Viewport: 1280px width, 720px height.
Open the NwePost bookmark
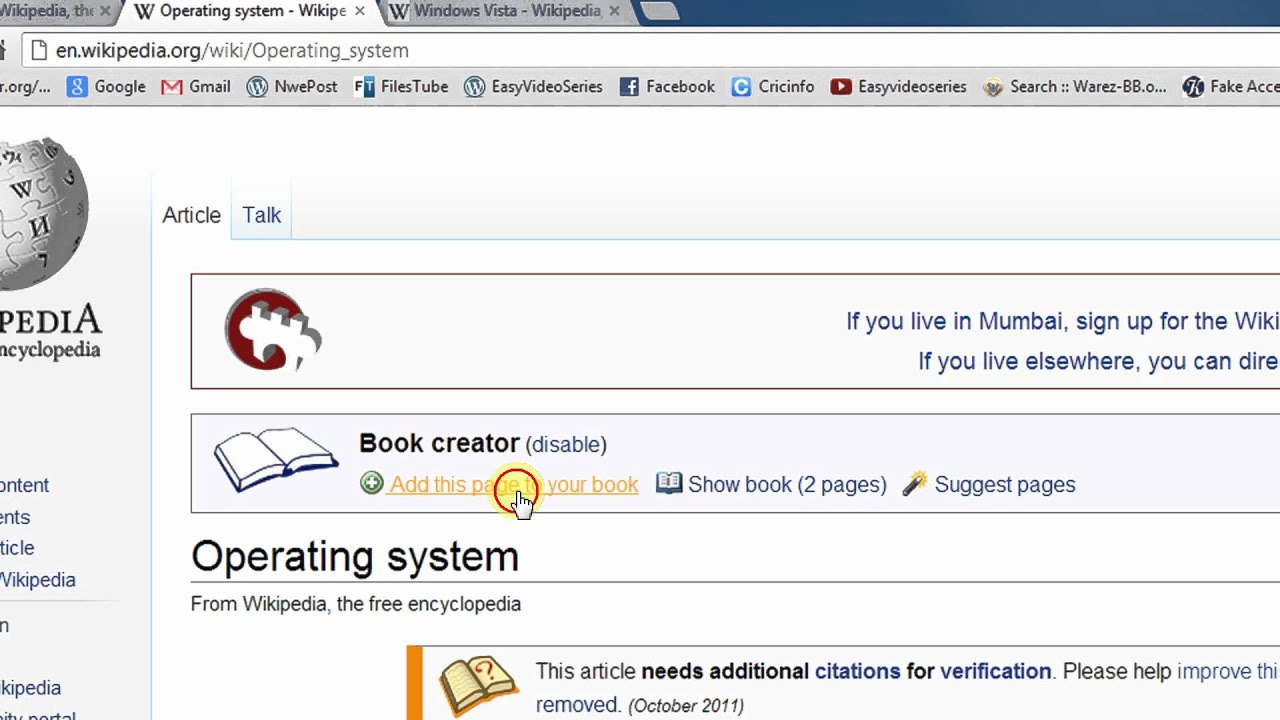(x=292, y=87)
